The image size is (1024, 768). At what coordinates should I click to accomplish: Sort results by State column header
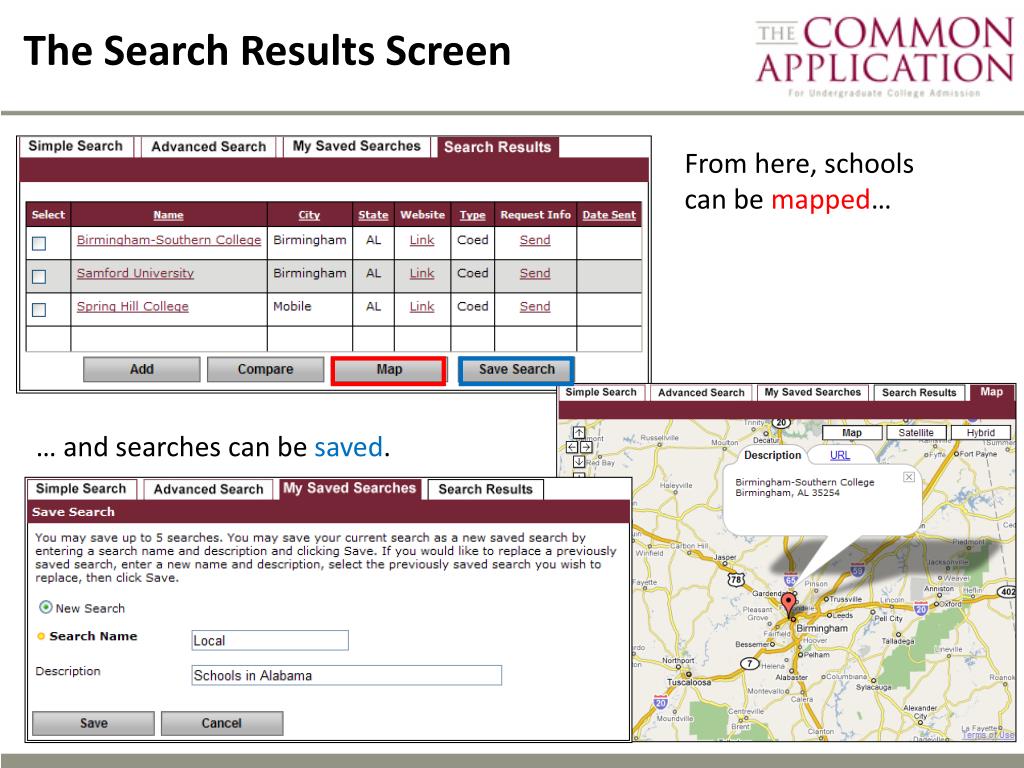[373, 215]
